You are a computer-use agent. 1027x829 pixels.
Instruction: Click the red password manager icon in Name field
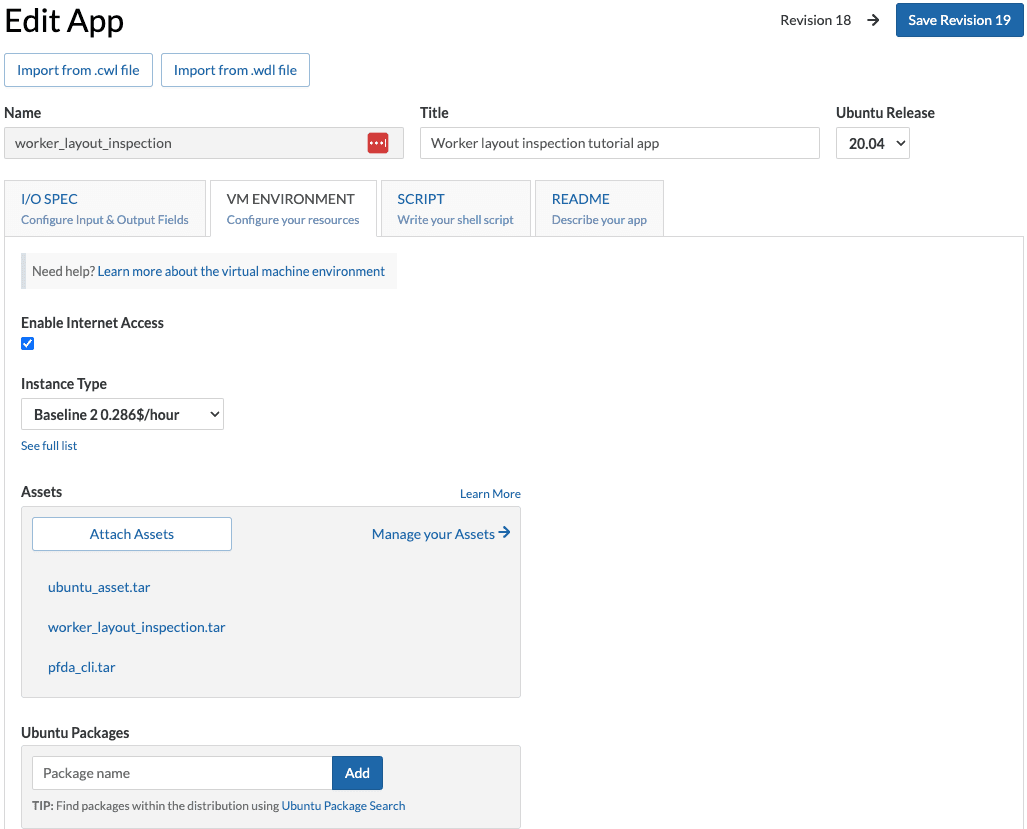point(377,143)
